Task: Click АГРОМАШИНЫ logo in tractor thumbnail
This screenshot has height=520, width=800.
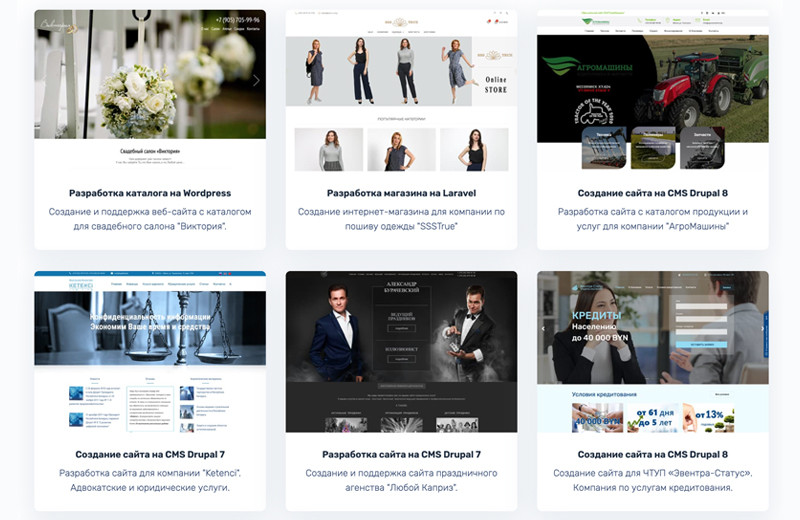Action: click(589, 66)
